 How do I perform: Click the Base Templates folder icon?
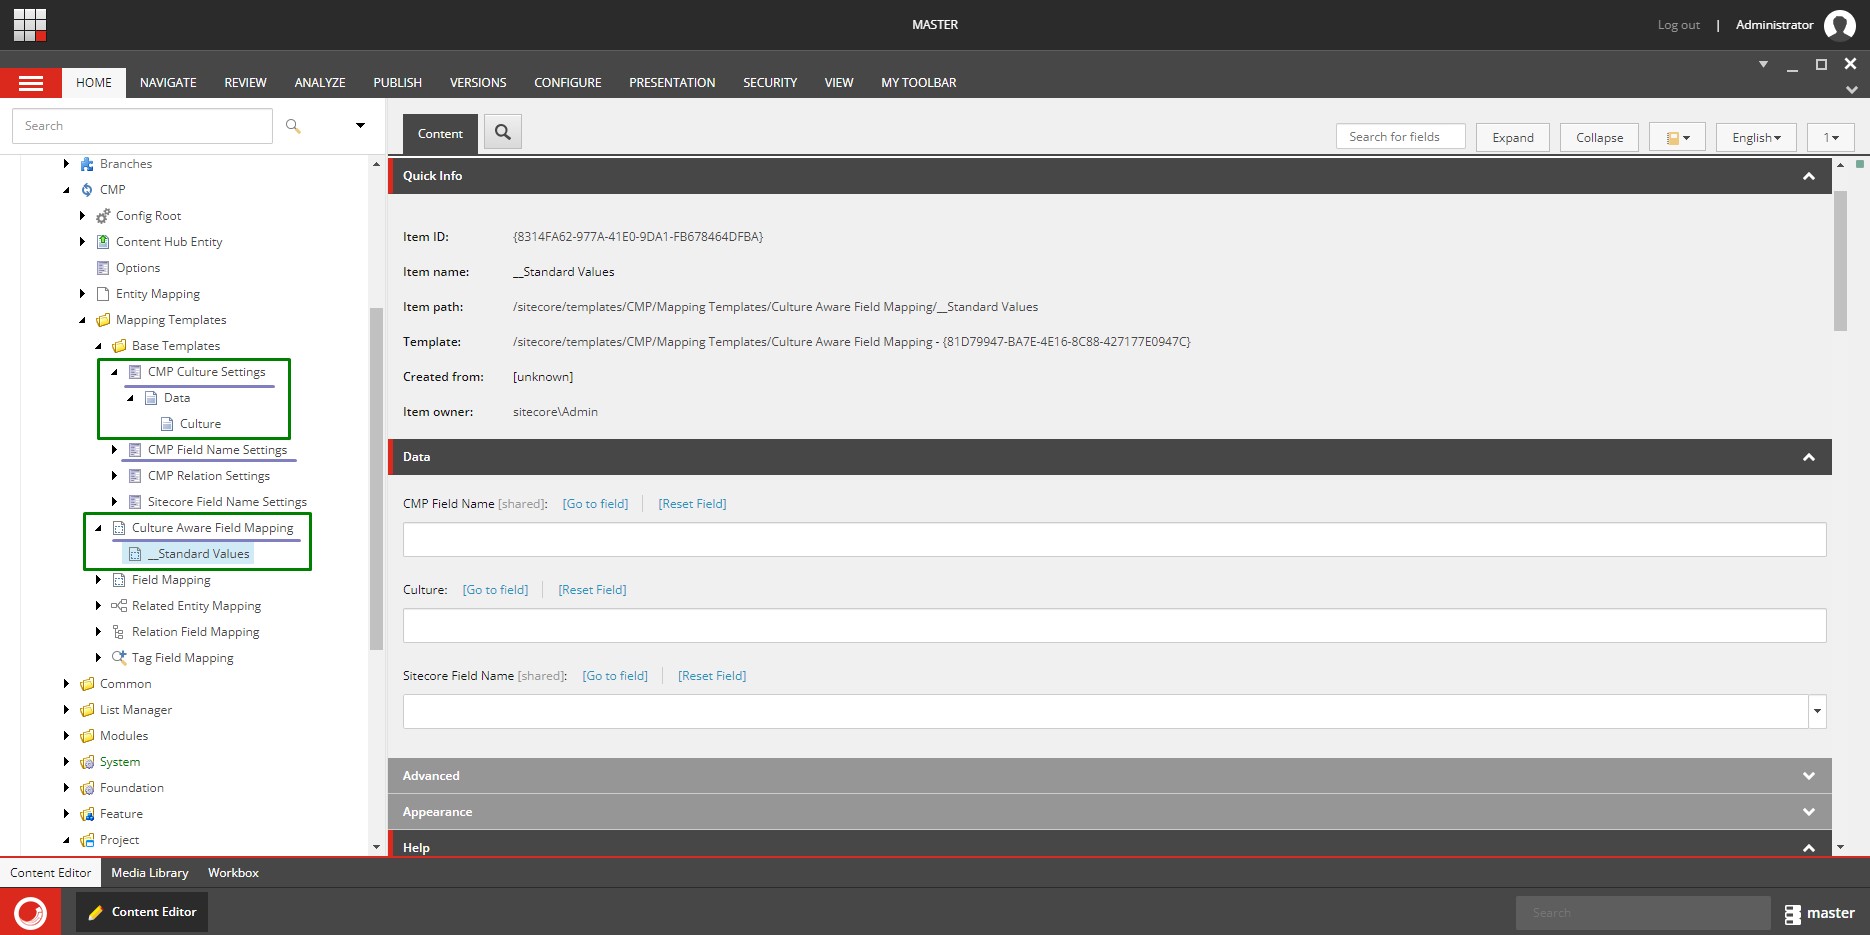[x=119, y=346]
